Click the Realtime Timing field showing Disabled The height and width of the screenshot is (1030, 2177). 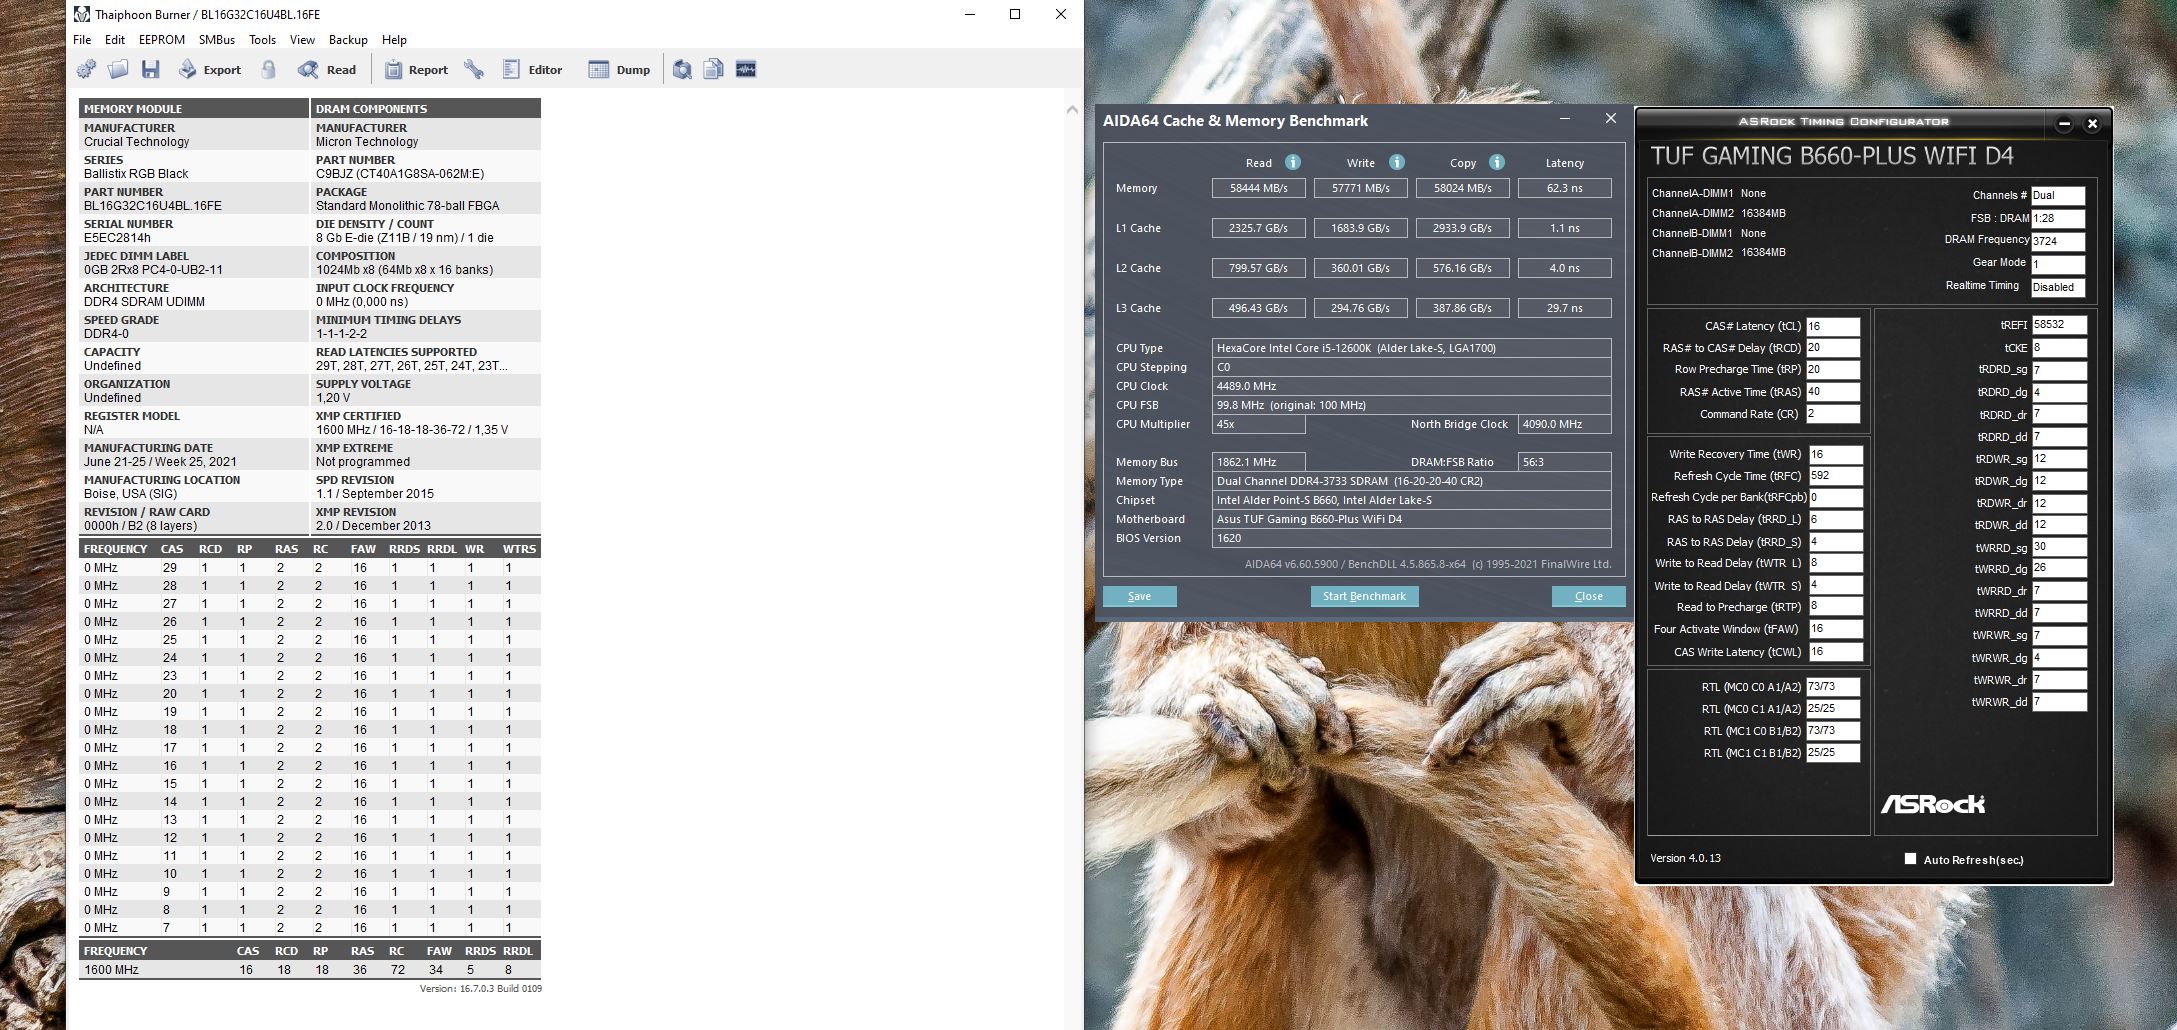coord(2058,287)
